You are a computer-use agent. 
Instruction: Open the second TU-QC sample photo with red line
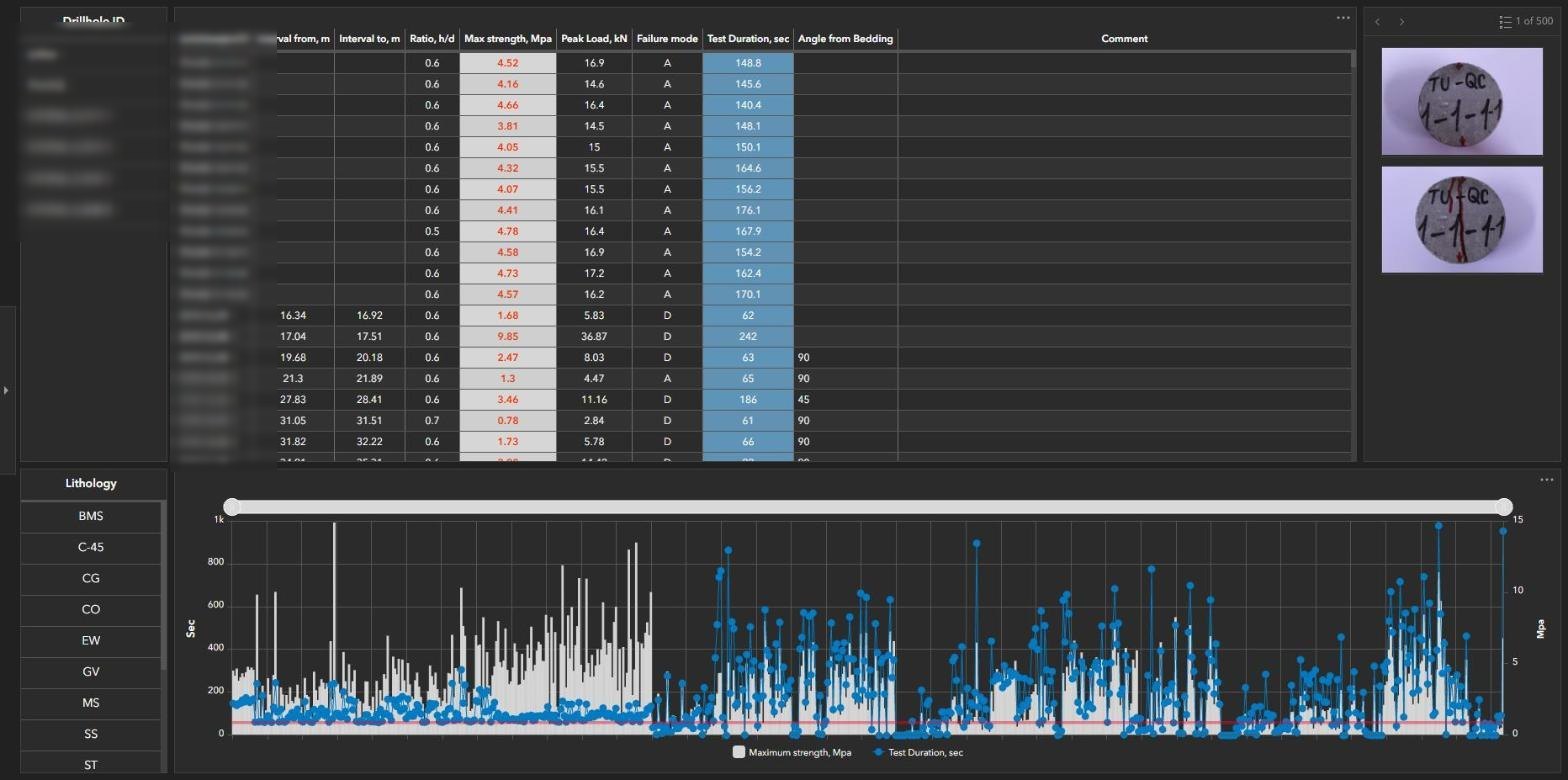1462,219
